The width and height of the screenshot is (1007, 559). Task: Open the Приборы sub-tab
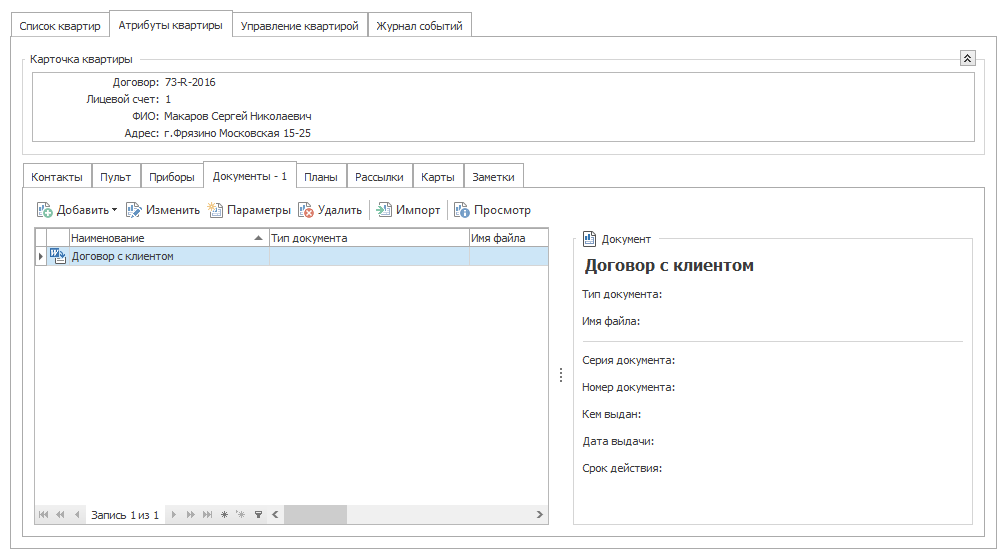click(x=171, y=177)
